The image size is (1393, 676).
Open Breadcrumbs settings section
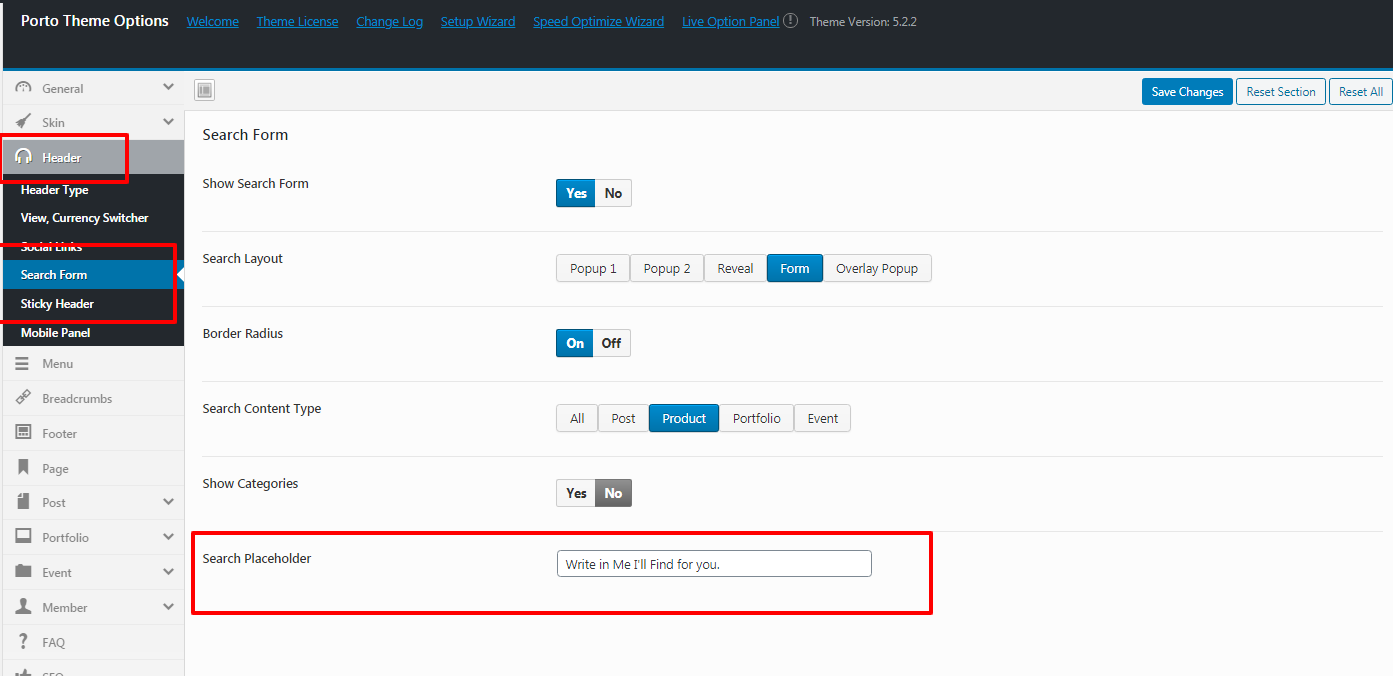click(92, 398)
